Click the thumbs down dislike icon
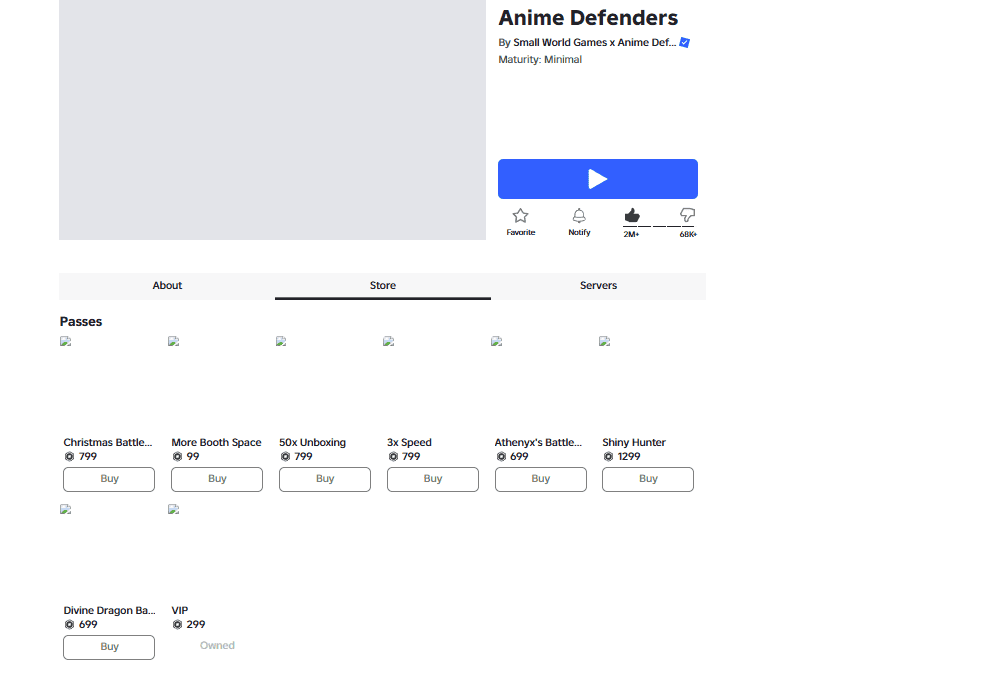This screenshot has height=691, width=1000. (x=688, y=215)
